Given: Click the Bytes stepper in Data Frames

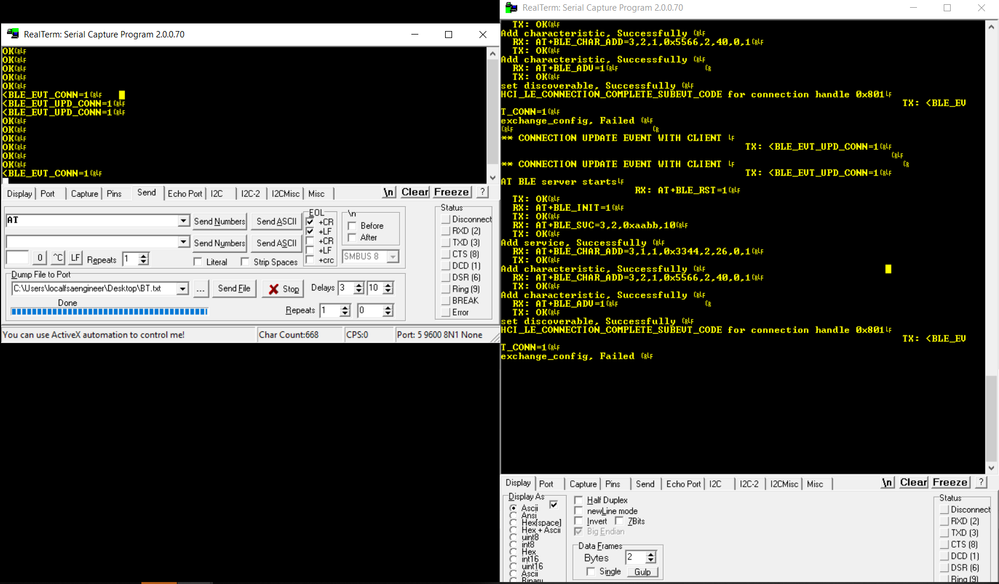Looking at the screenshot, I should 650,557.
